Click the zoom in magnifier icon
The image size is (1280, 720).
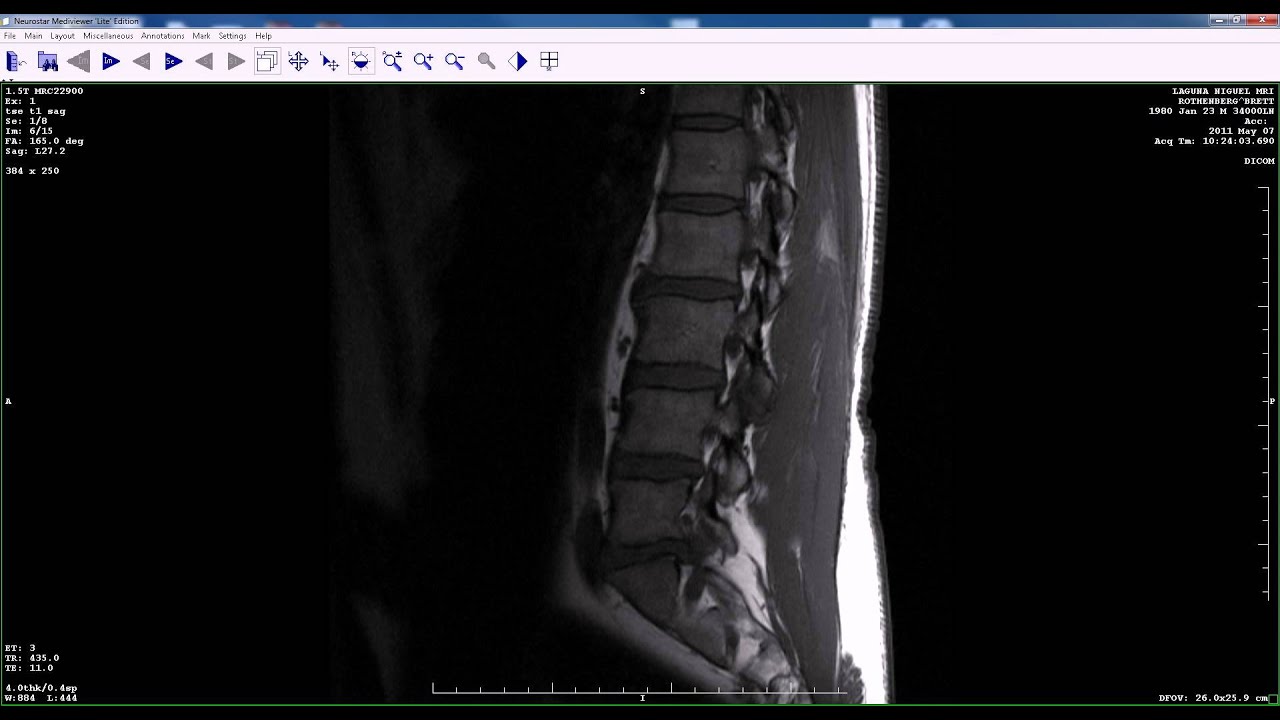(423, 62)
